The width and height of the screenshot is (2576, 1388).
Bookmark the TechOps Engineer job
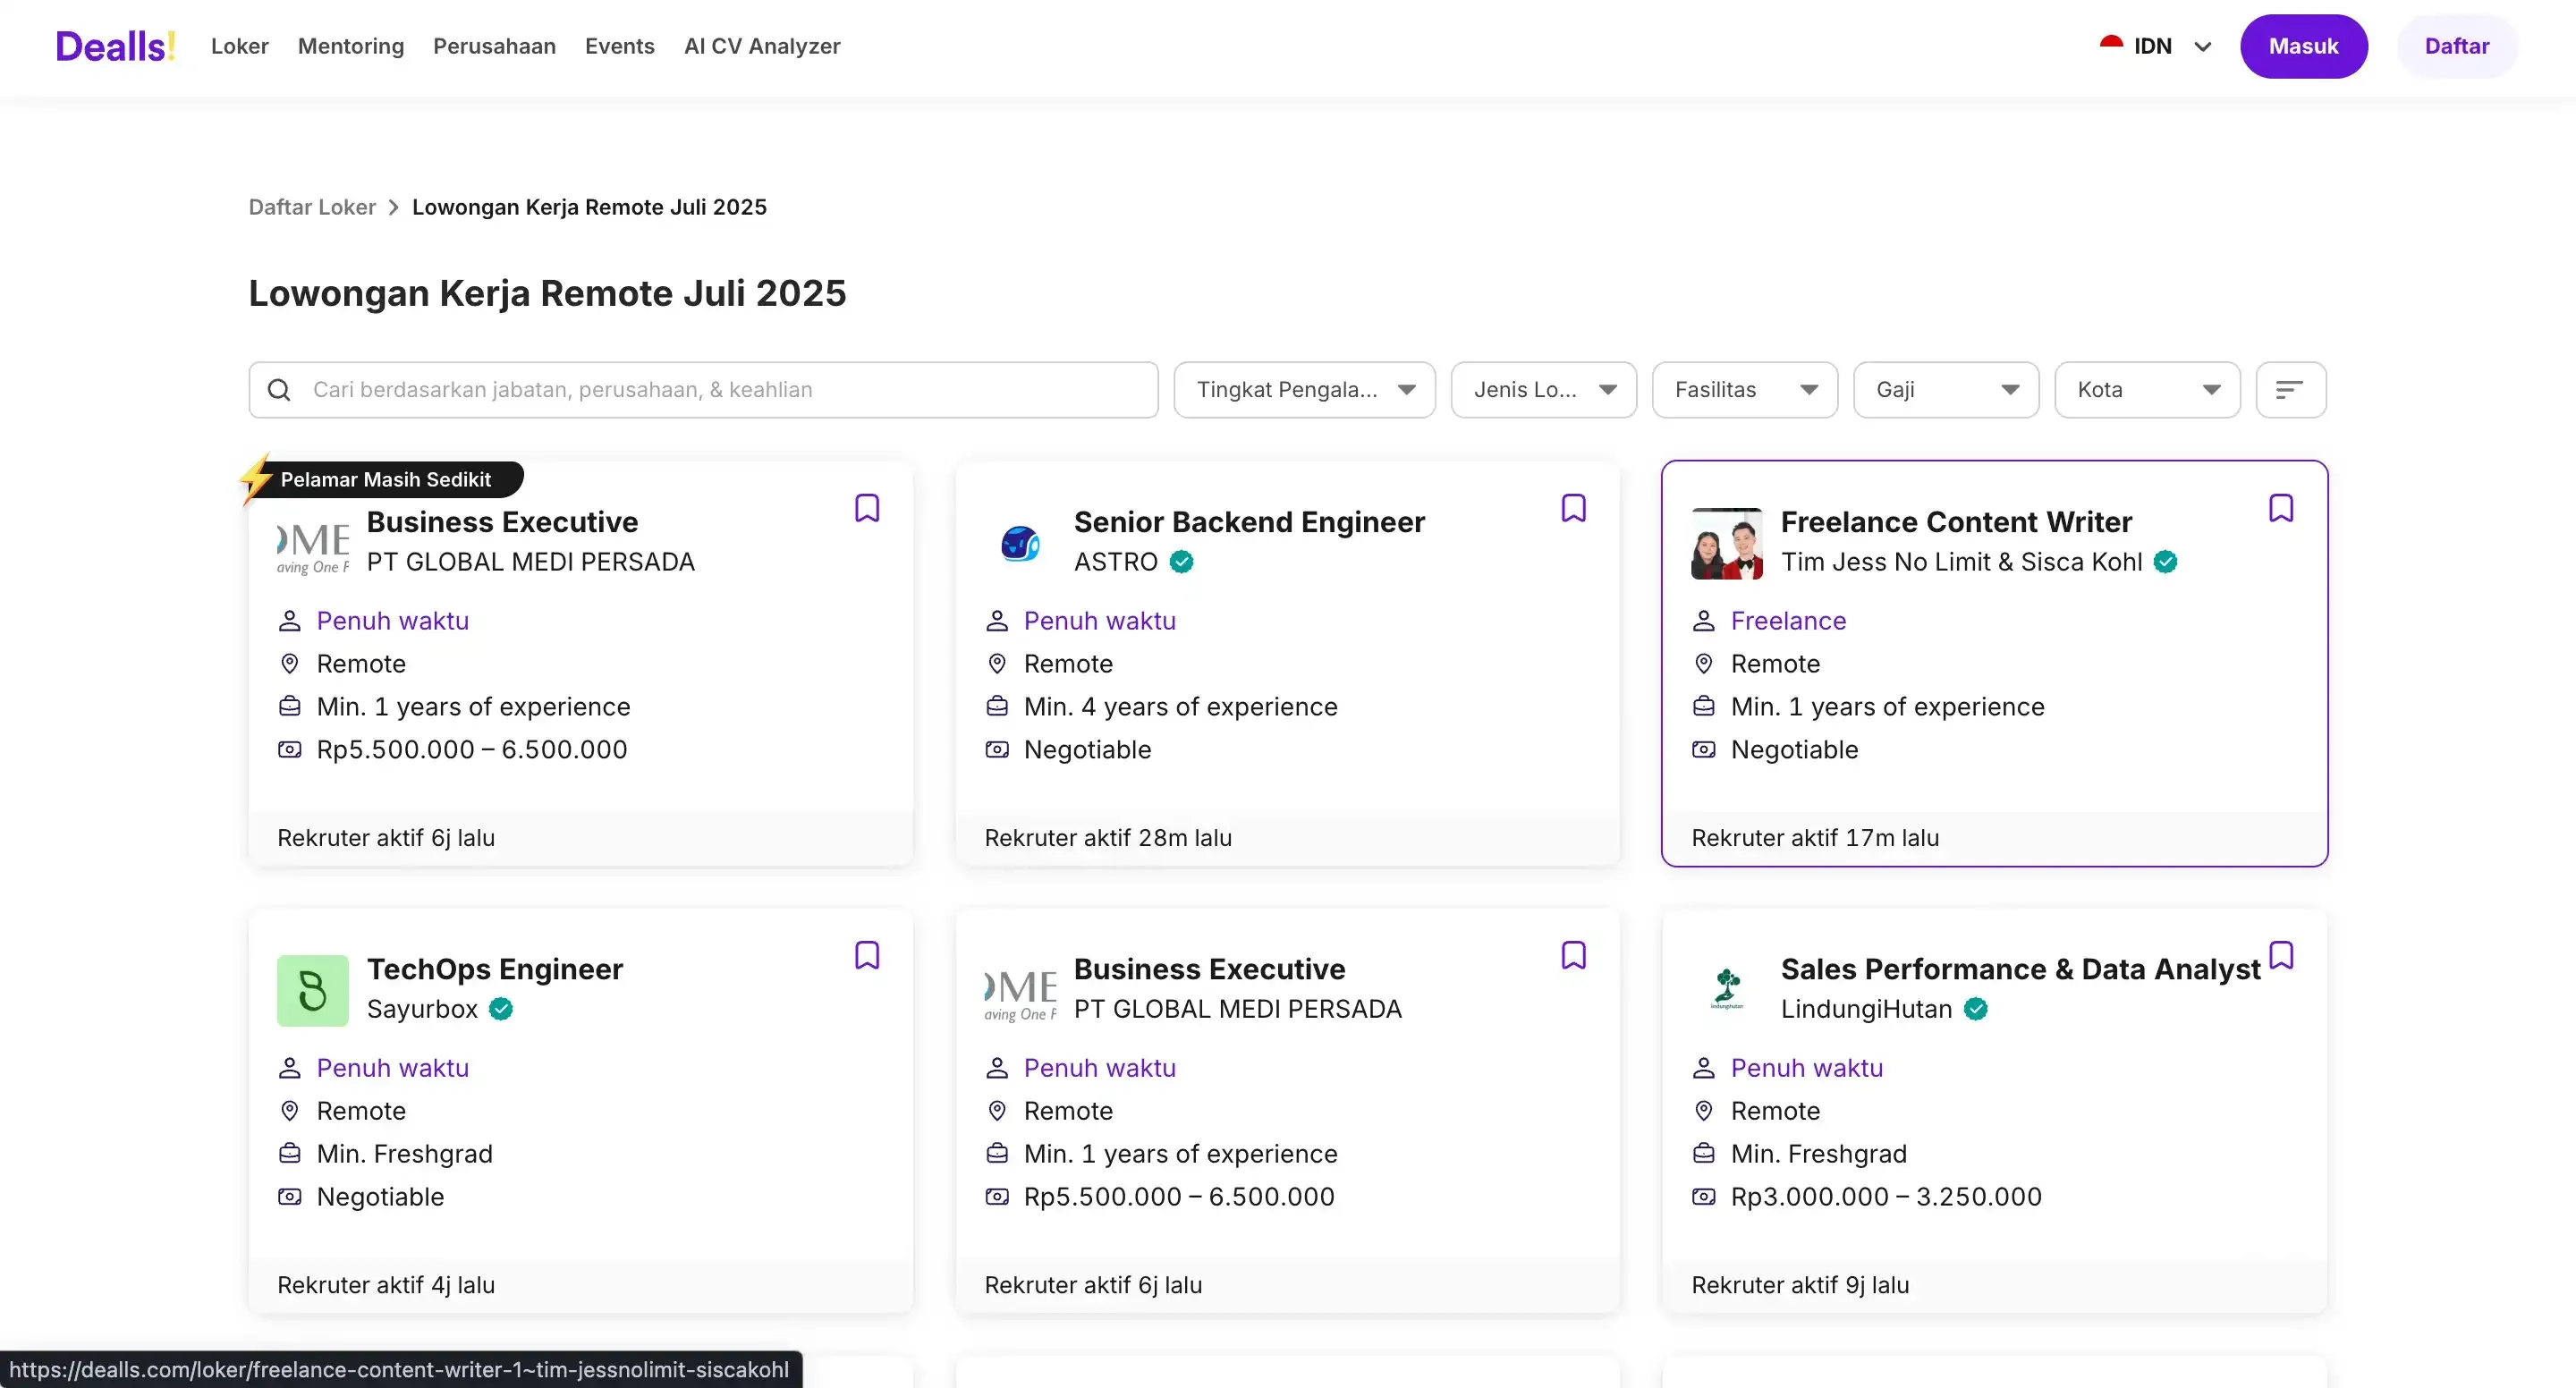pos(867,955)
